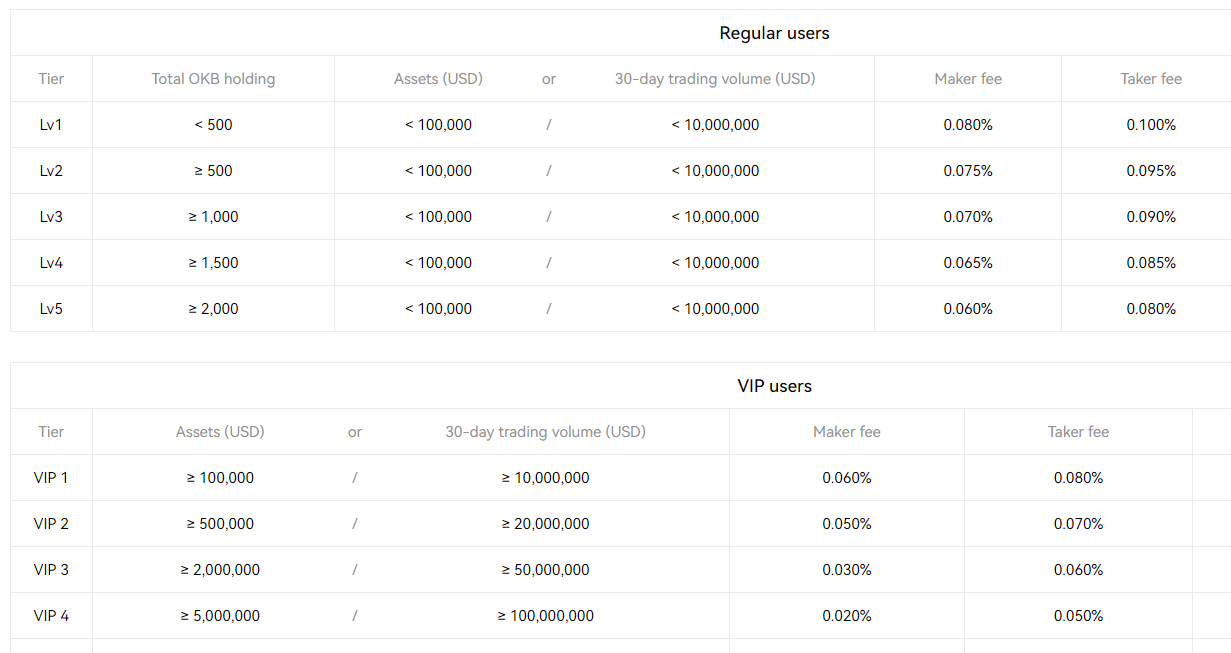The height and width of the screenshot is (653, 1231).
Task: Select the Lv3 tier cell
Action: click(51, 217)
